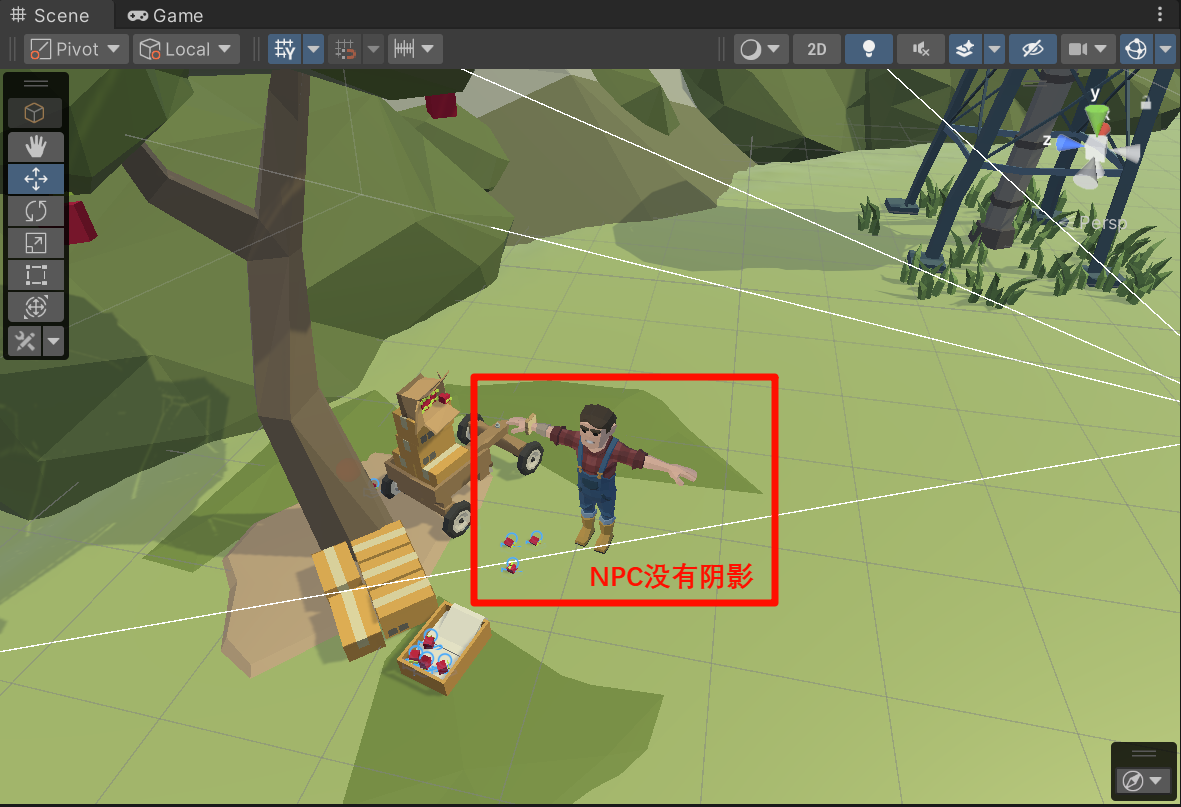The image size is (1181, 807).
Task: Switch to the Scene tab
Action: click(50, 15)
